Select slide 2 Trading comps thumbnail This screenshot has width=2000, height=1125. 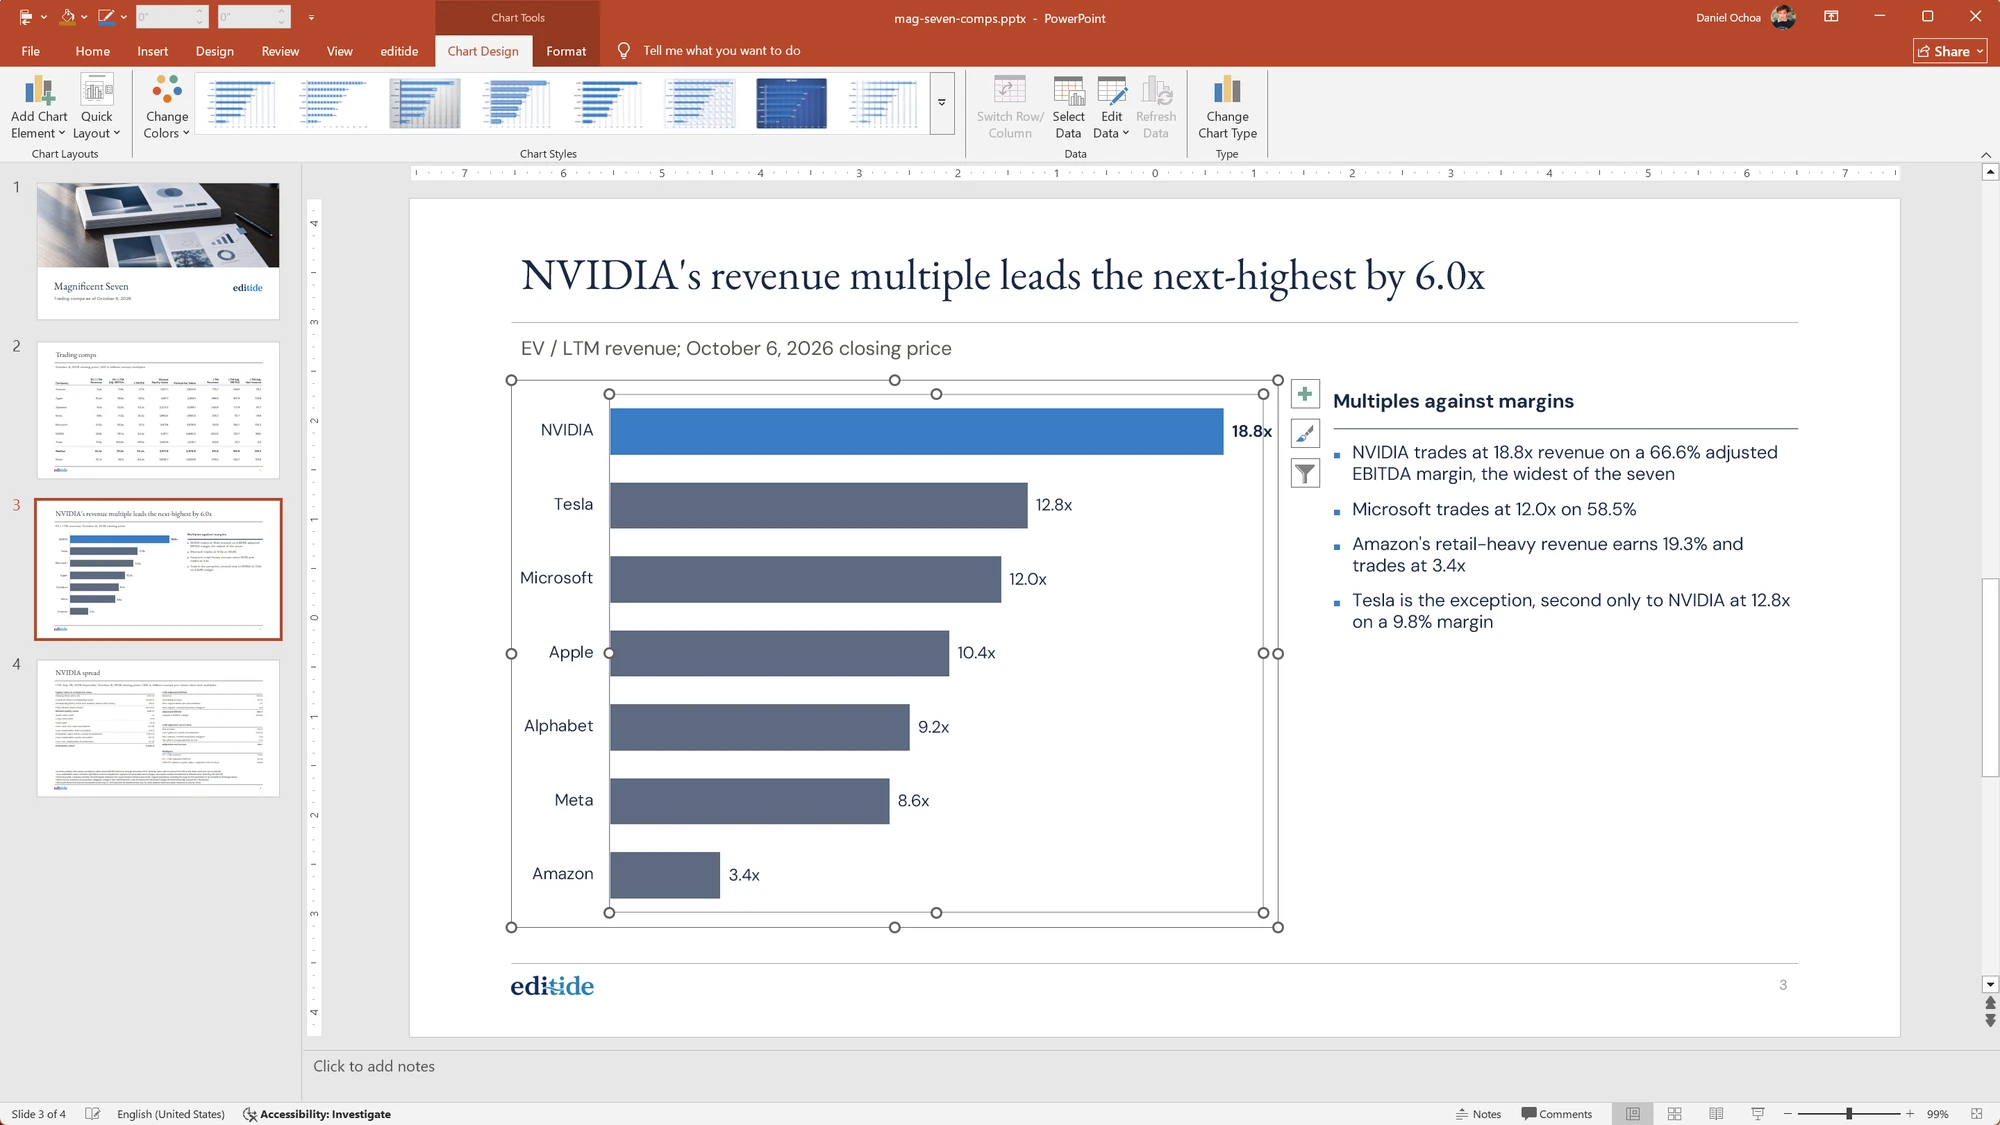pos(158,410)
